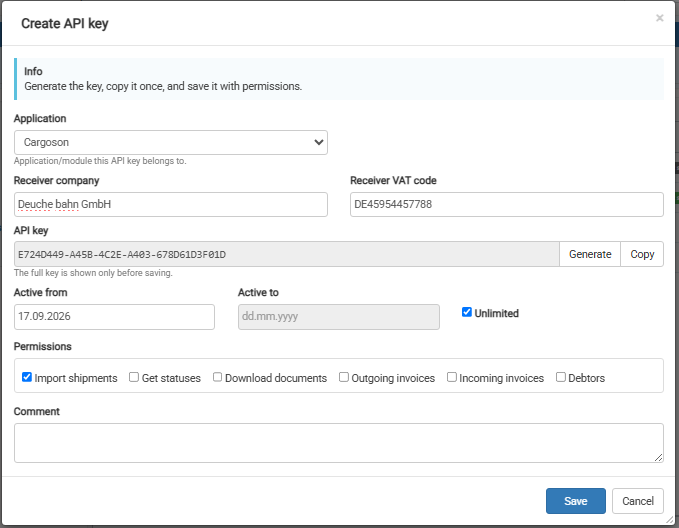Click the Receiver company input field
679x528 pixels.
171,204
